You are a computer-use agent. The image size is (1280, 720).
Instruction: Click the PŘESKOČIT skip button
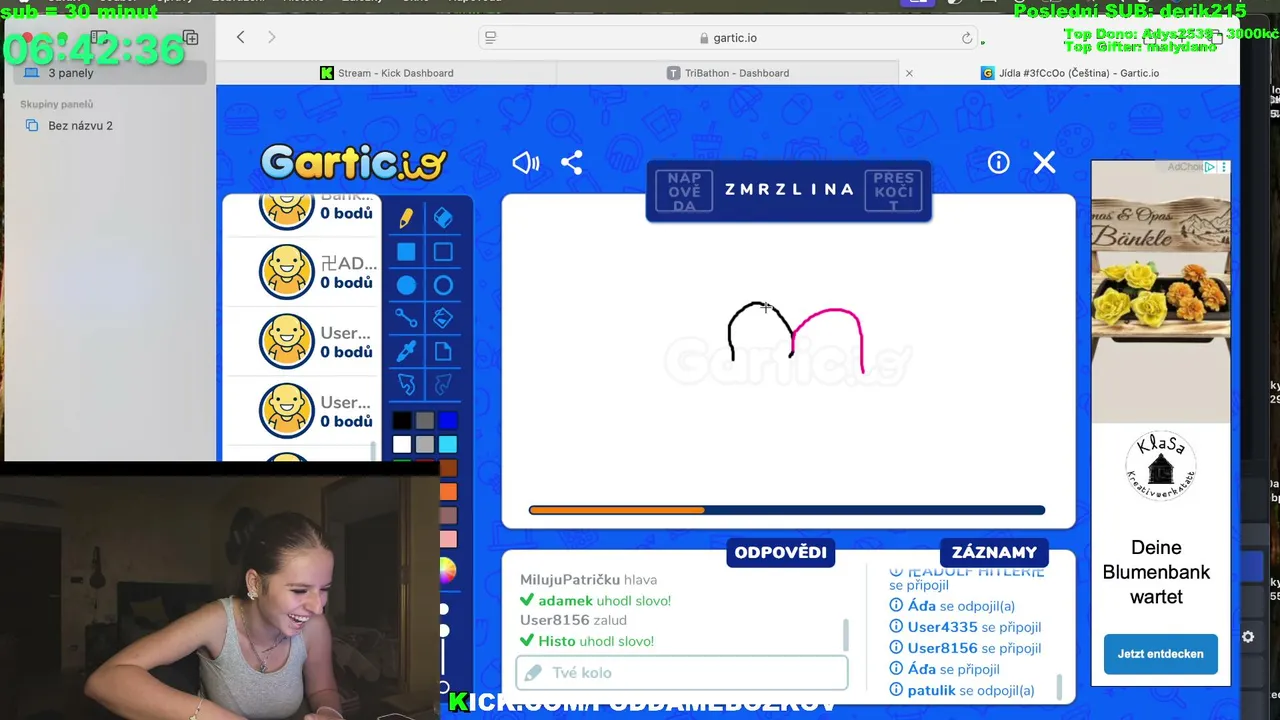pyautogui.click(x=894, y=191)
